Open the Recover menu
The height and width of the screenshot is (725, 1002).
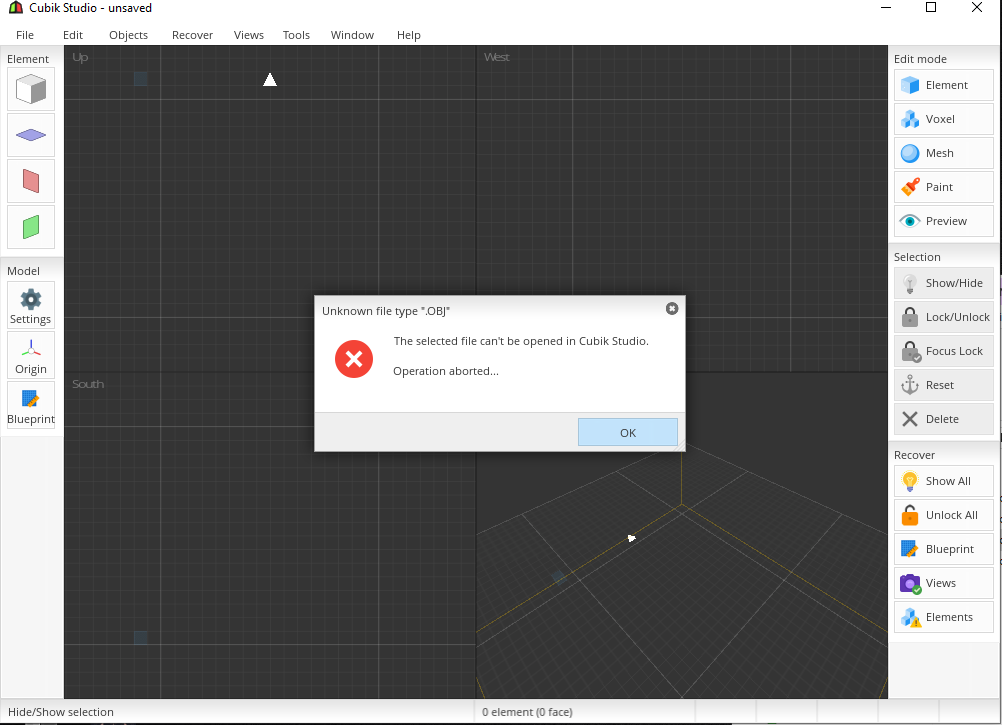pos(192,35)
